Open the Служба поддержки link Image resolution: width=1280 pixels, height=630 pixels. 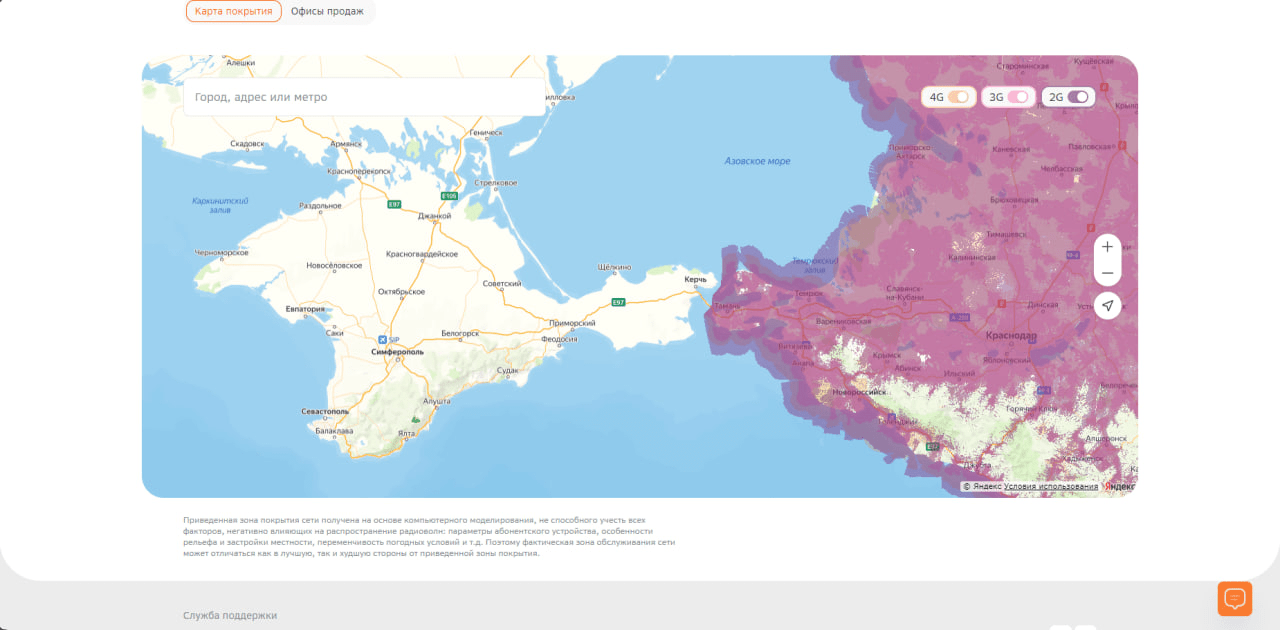click(x=230, y=615)
